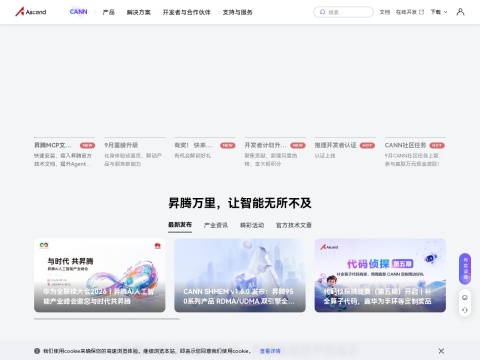Click 查看详情 in cookie banner
The image size is (480, 360).
point(270,351)
